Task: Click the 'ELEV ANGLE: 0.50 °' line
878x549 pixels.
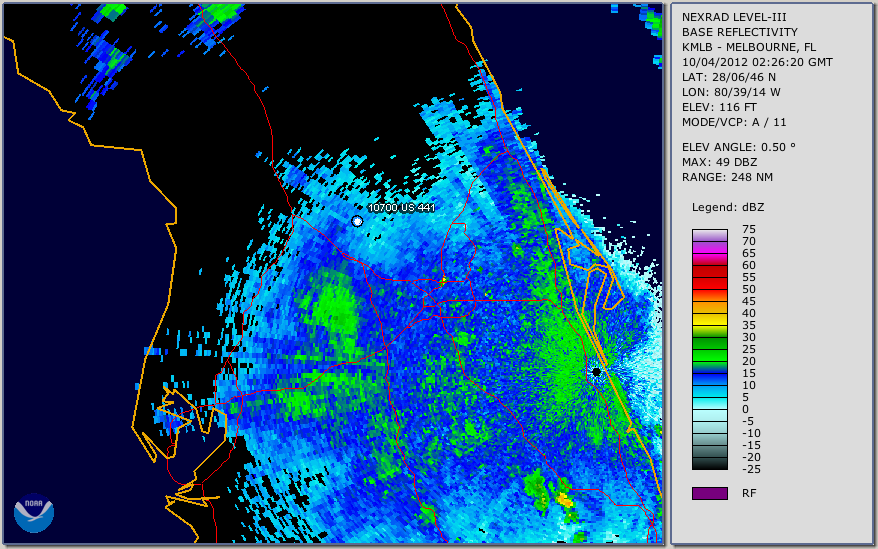Action: [739, 147]
